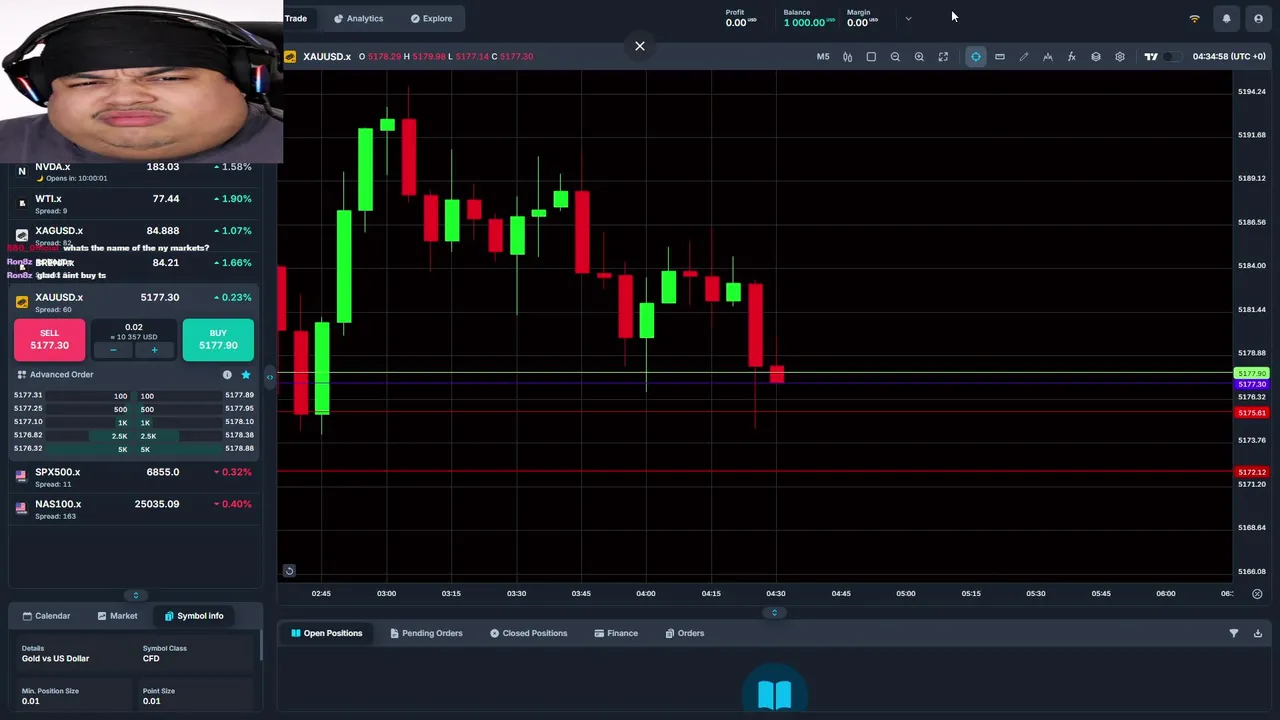Screen dimensions: 1280x720
Task: Collapse the positions panel handle
Action: (x=774, y=612)
